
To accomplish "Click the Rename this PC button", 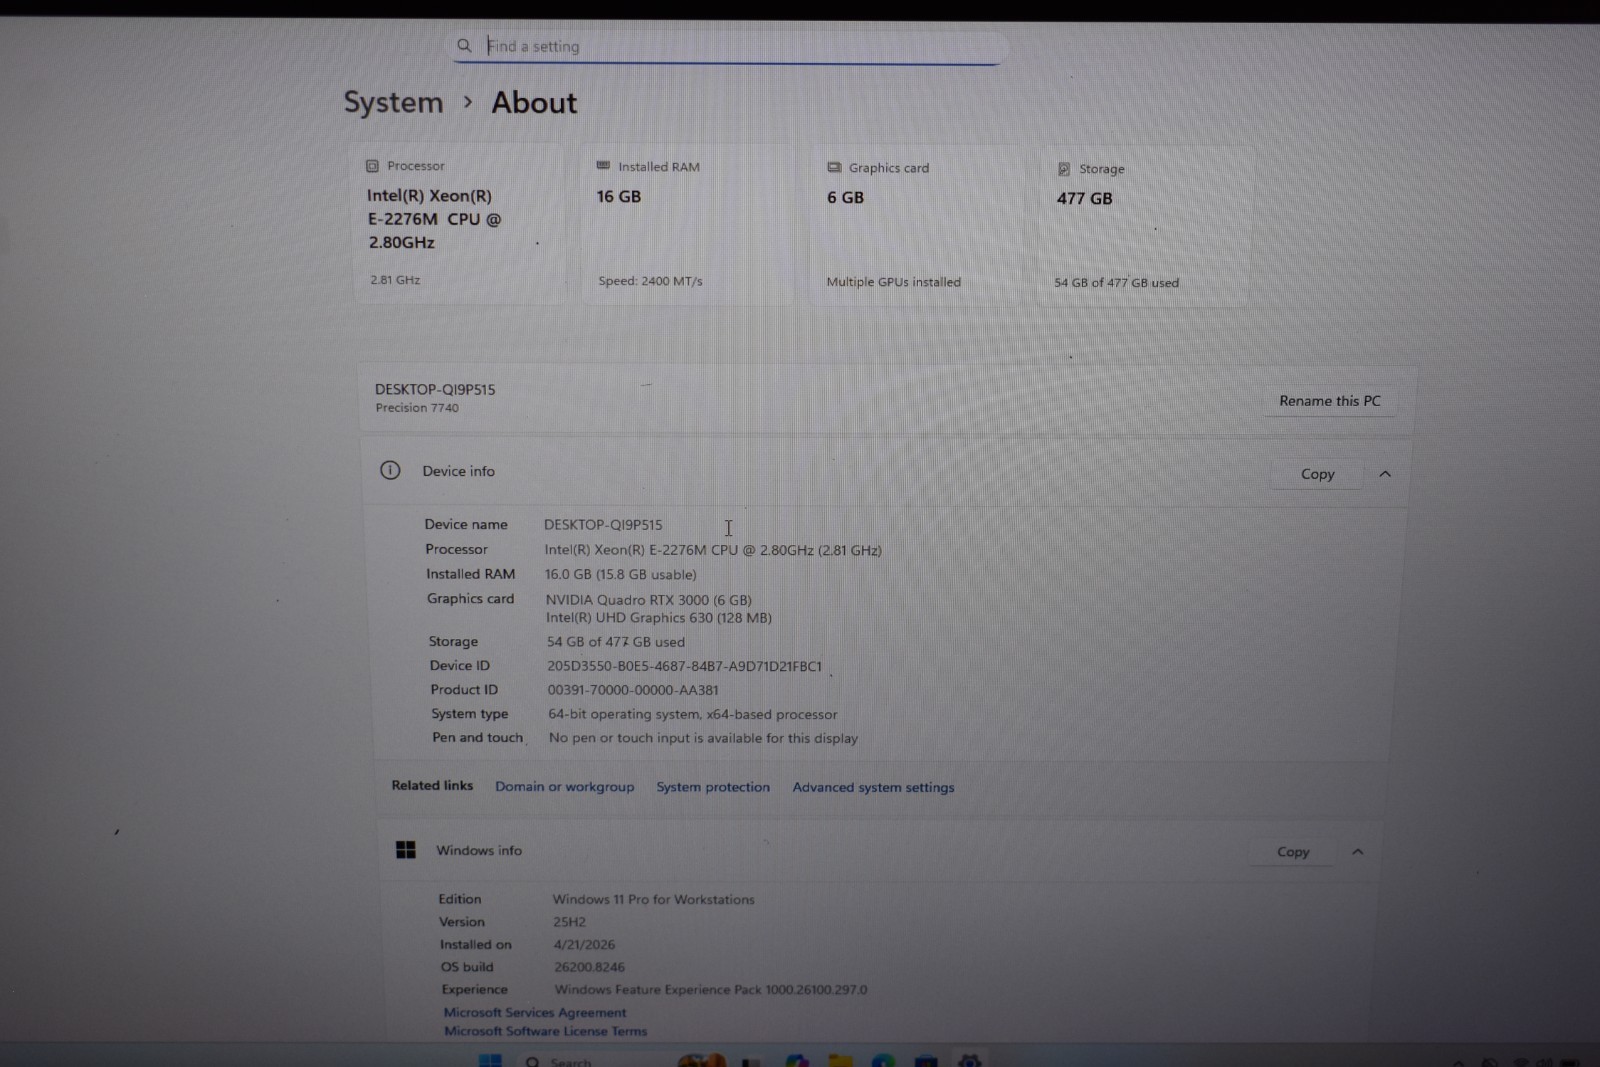I will pos(1329,401).
